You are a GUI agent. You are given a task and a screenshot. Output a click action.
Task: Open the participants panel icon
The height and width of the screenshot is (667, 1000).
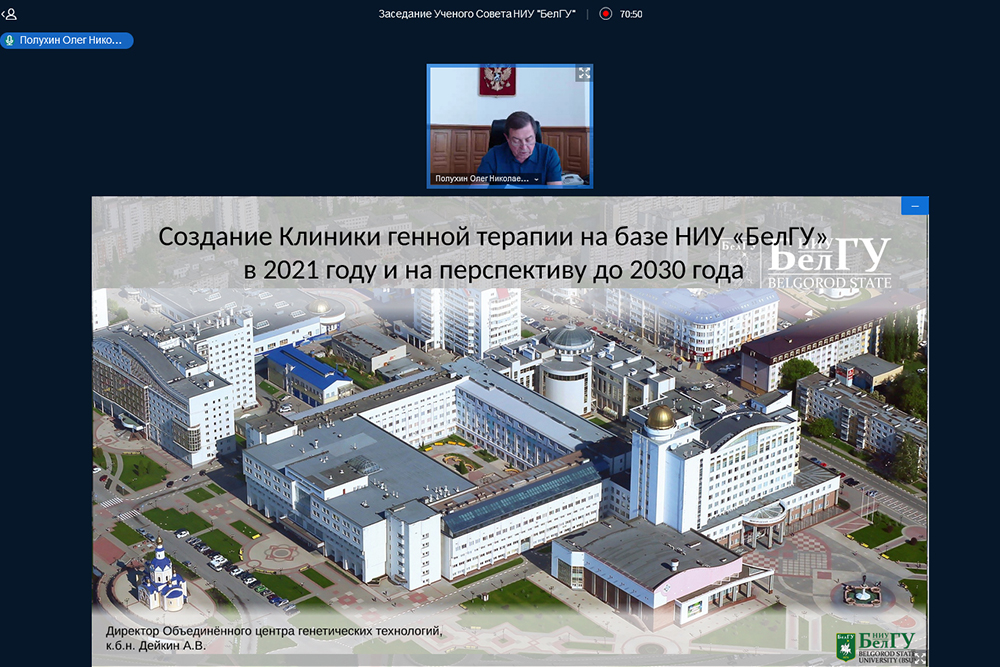tap(10, 13)
